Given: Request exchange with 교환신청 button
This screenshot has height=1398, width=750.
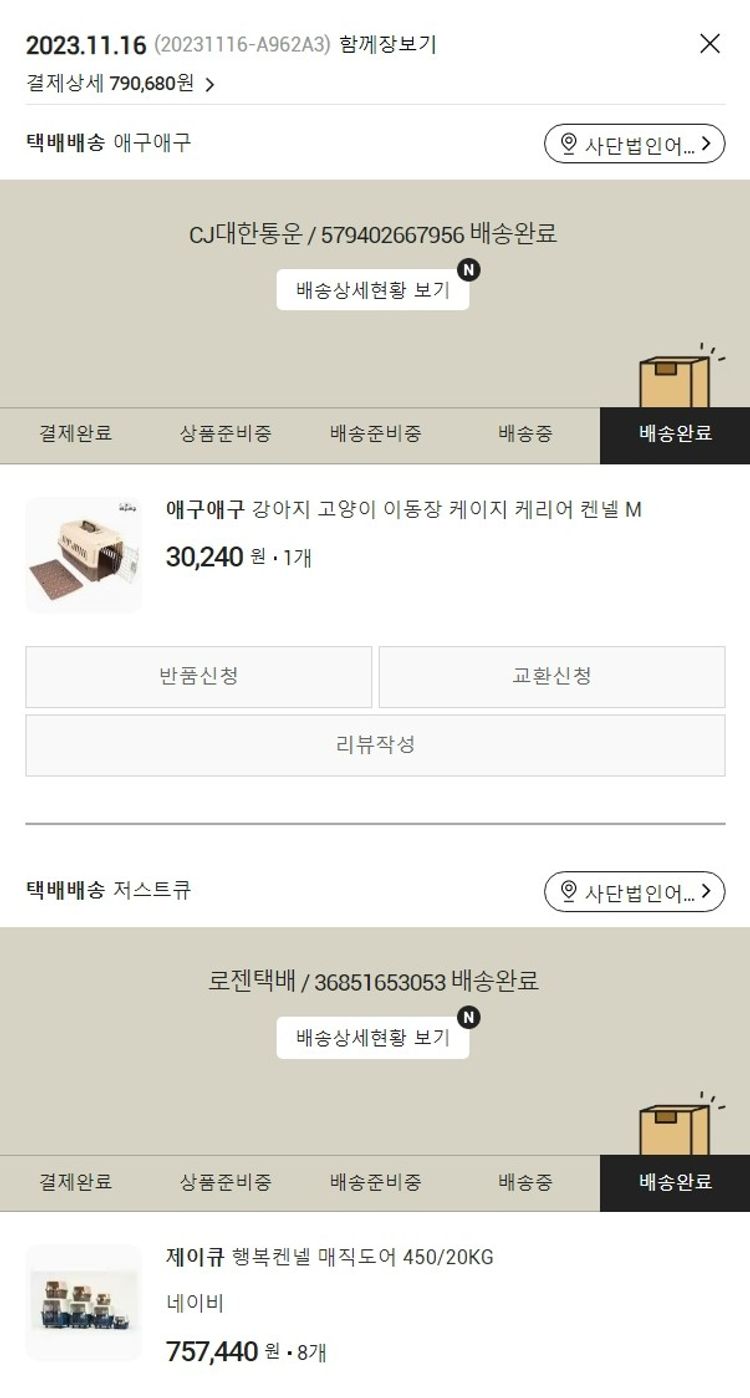Looking at the screenshot, I should click(x=552, y=676).
